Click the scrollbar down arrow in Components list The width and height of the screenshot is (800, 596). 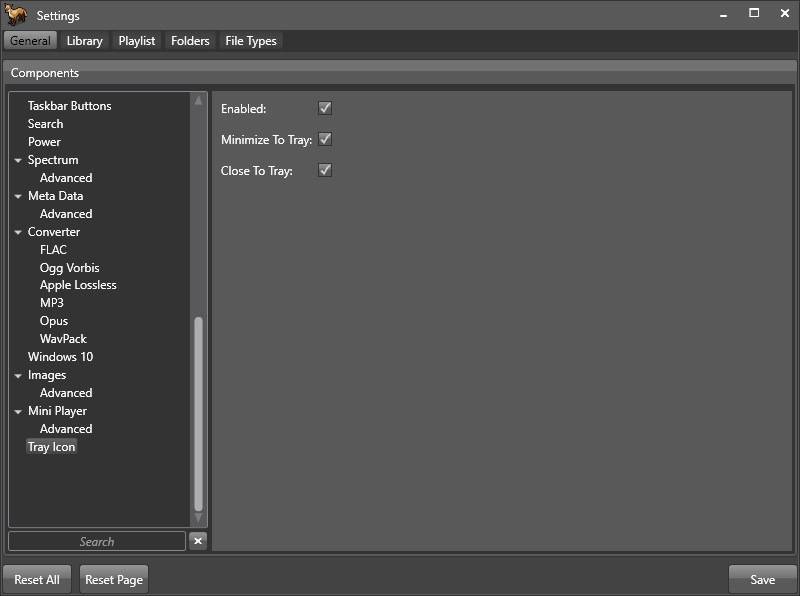coord(198,519)
